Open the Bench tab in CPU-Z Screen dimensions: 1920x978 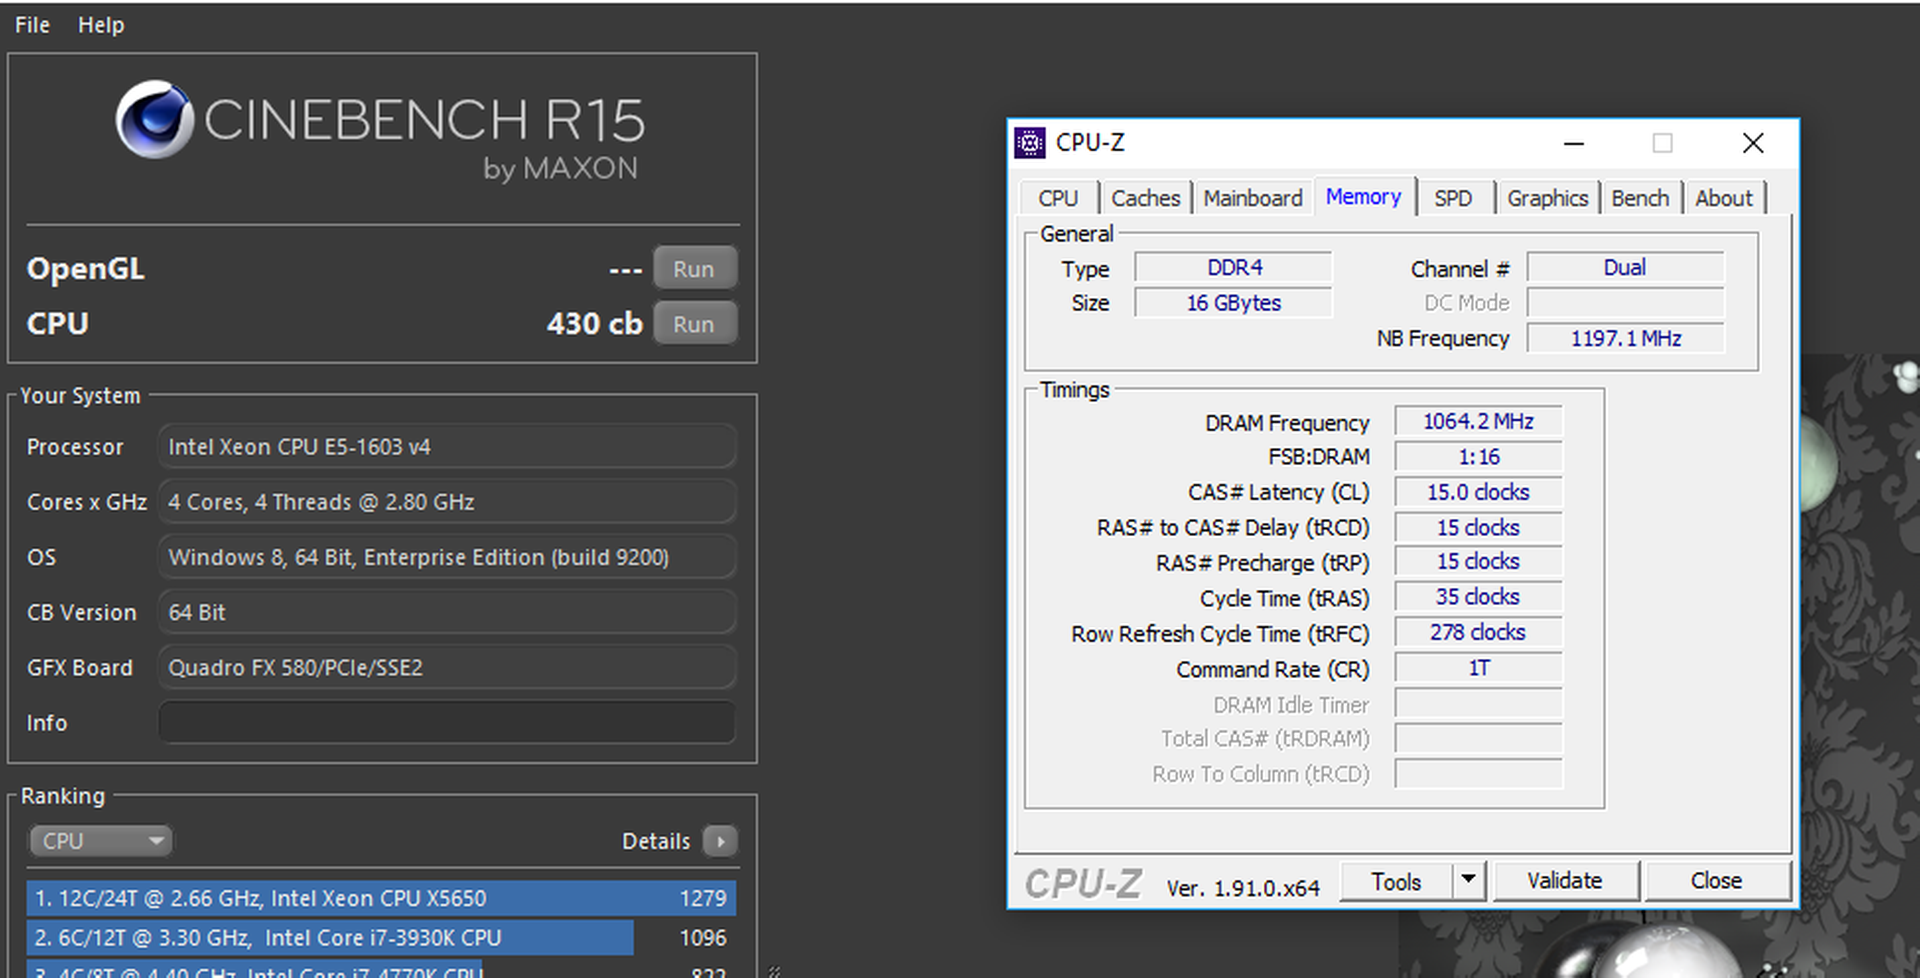coord(1640,198)
